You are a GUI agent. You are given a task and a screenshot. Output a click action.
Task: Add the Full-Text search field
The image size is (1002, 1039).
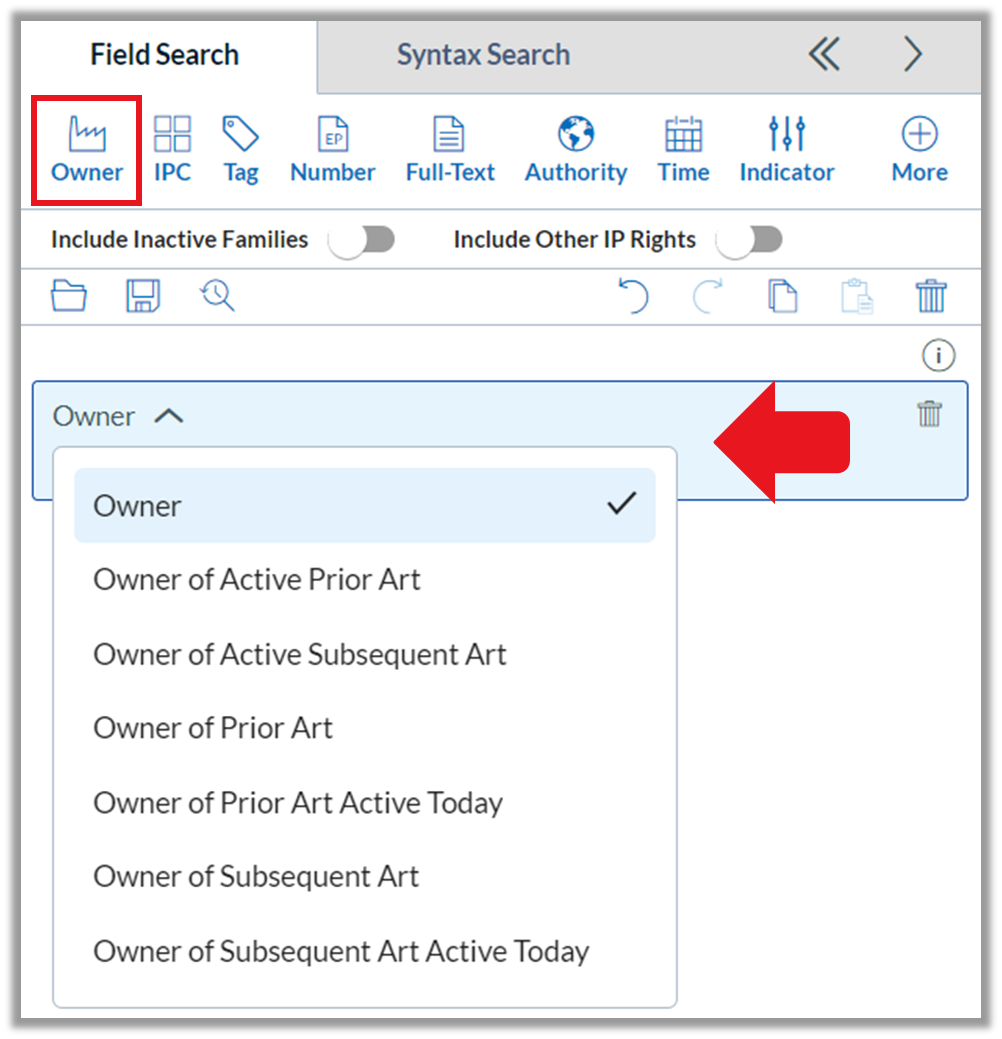pos(450,150)
